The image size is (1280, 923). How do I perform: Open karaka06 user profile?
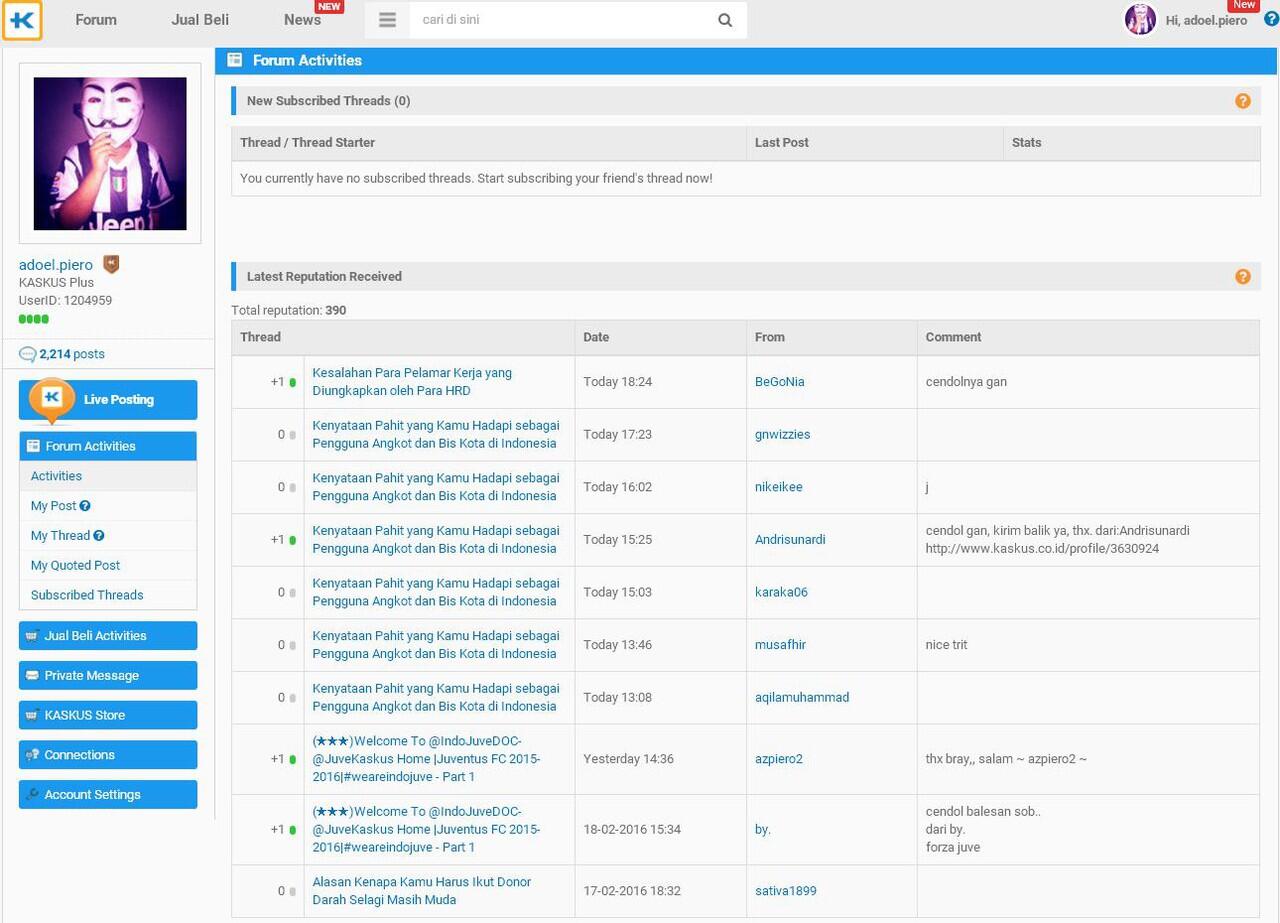click(781, 592)
